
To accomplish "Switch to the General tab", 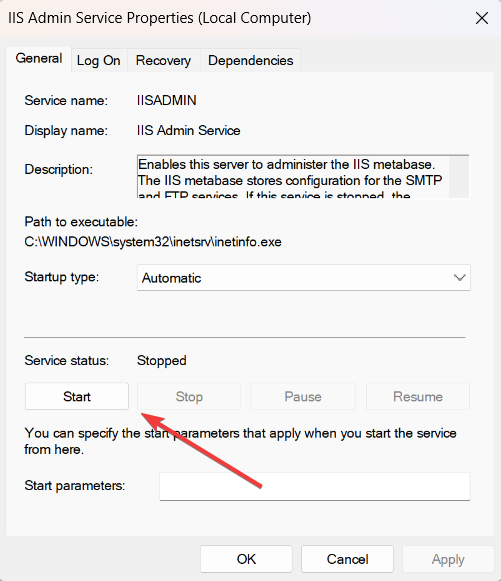I will pos(39,59).
